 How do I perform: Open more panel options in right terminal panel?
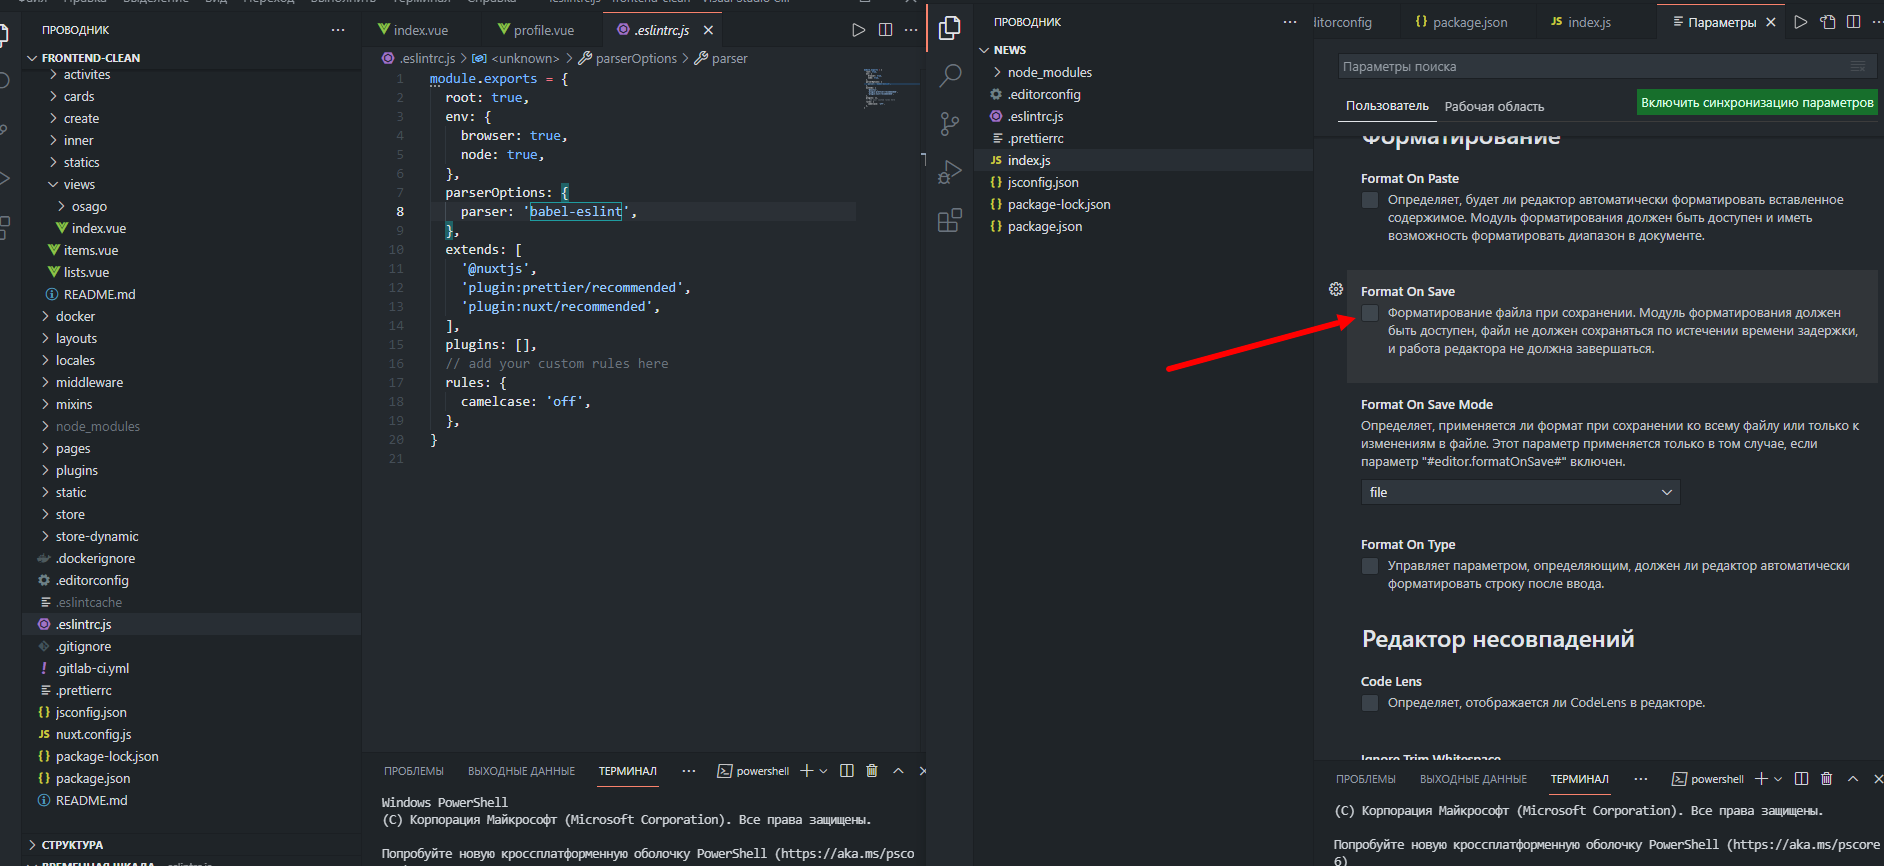1641,779
